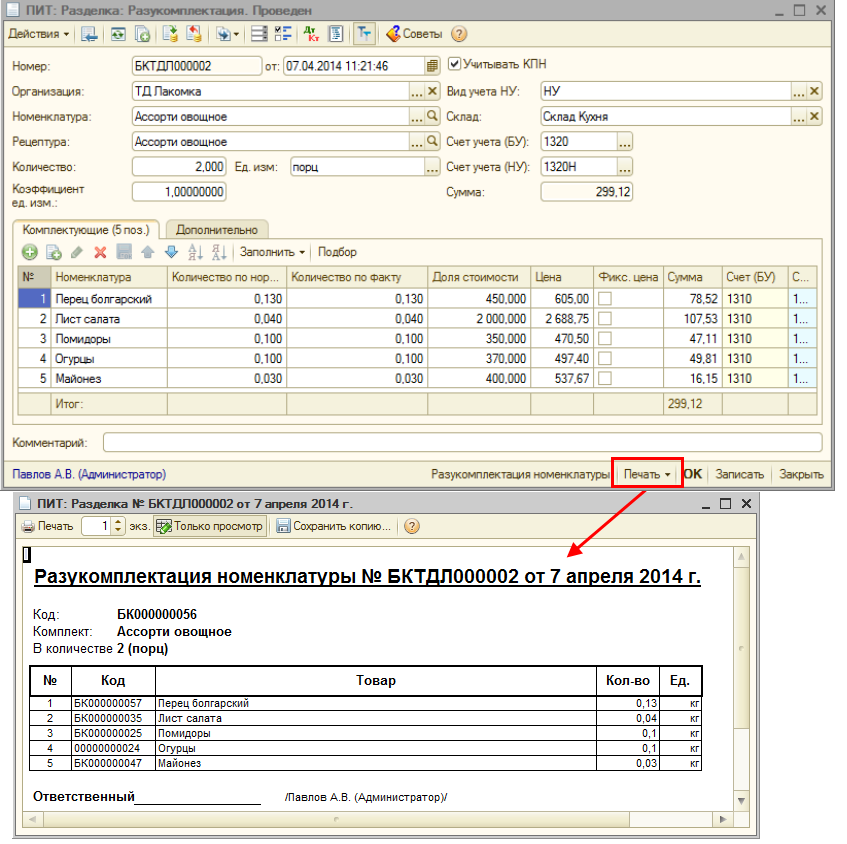Toggle the Учитывать КПН checkbox
The height and width of the screenshot is (844, 847).
point(455,64)
